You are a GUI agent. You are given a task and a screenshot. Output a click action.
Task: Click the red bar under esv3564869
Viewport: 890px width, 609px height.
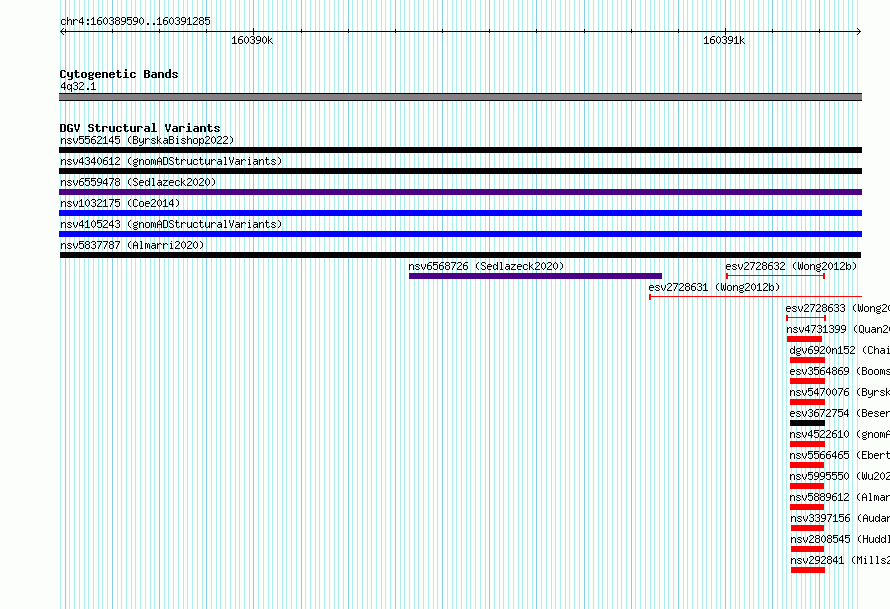[807, 381]
